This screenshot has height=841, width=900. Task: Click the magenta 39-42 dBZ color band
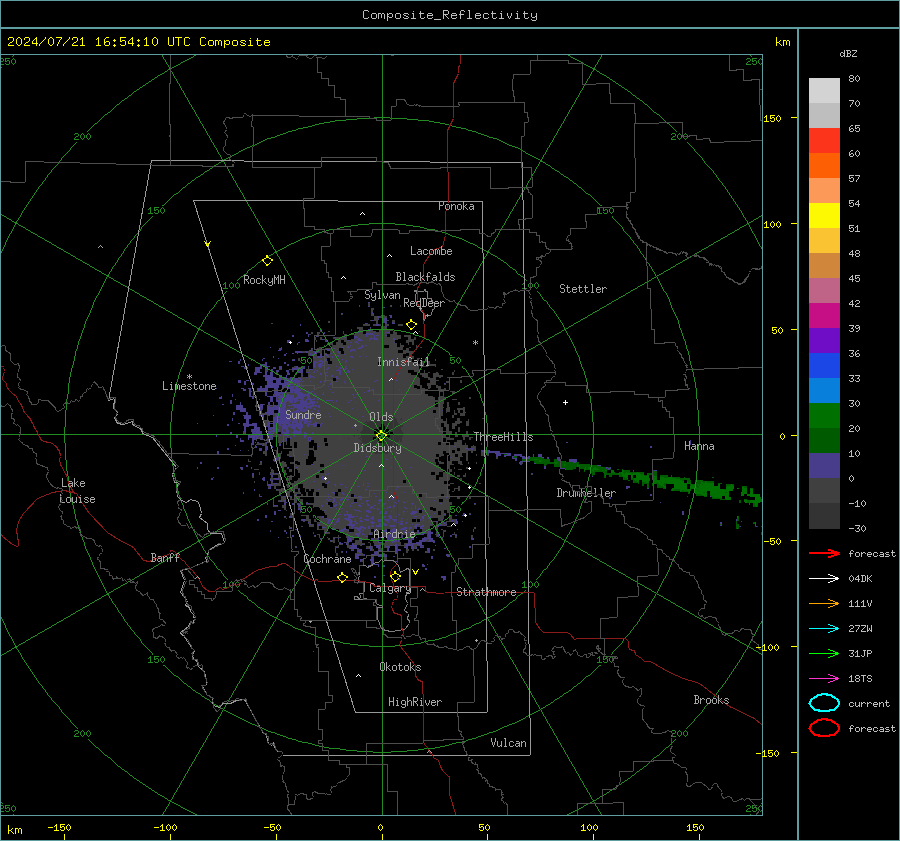tap(824, 316)
